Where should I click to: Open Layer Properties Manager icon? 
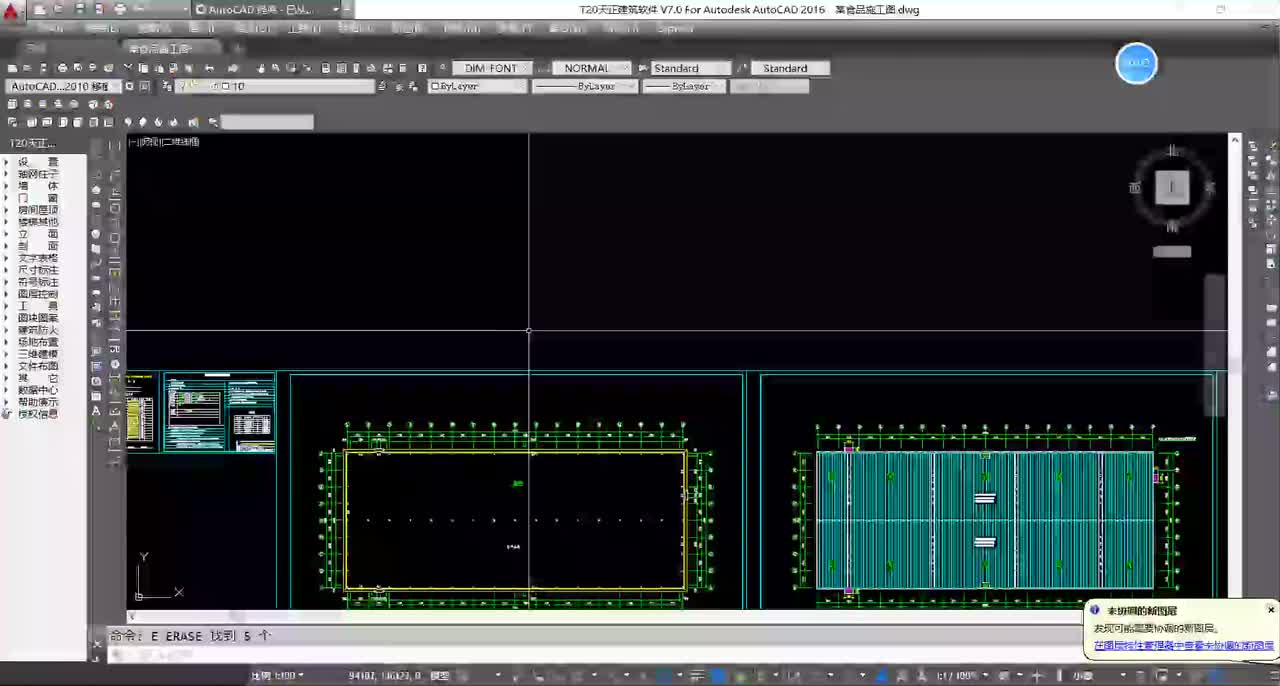[x=167, y=86]
